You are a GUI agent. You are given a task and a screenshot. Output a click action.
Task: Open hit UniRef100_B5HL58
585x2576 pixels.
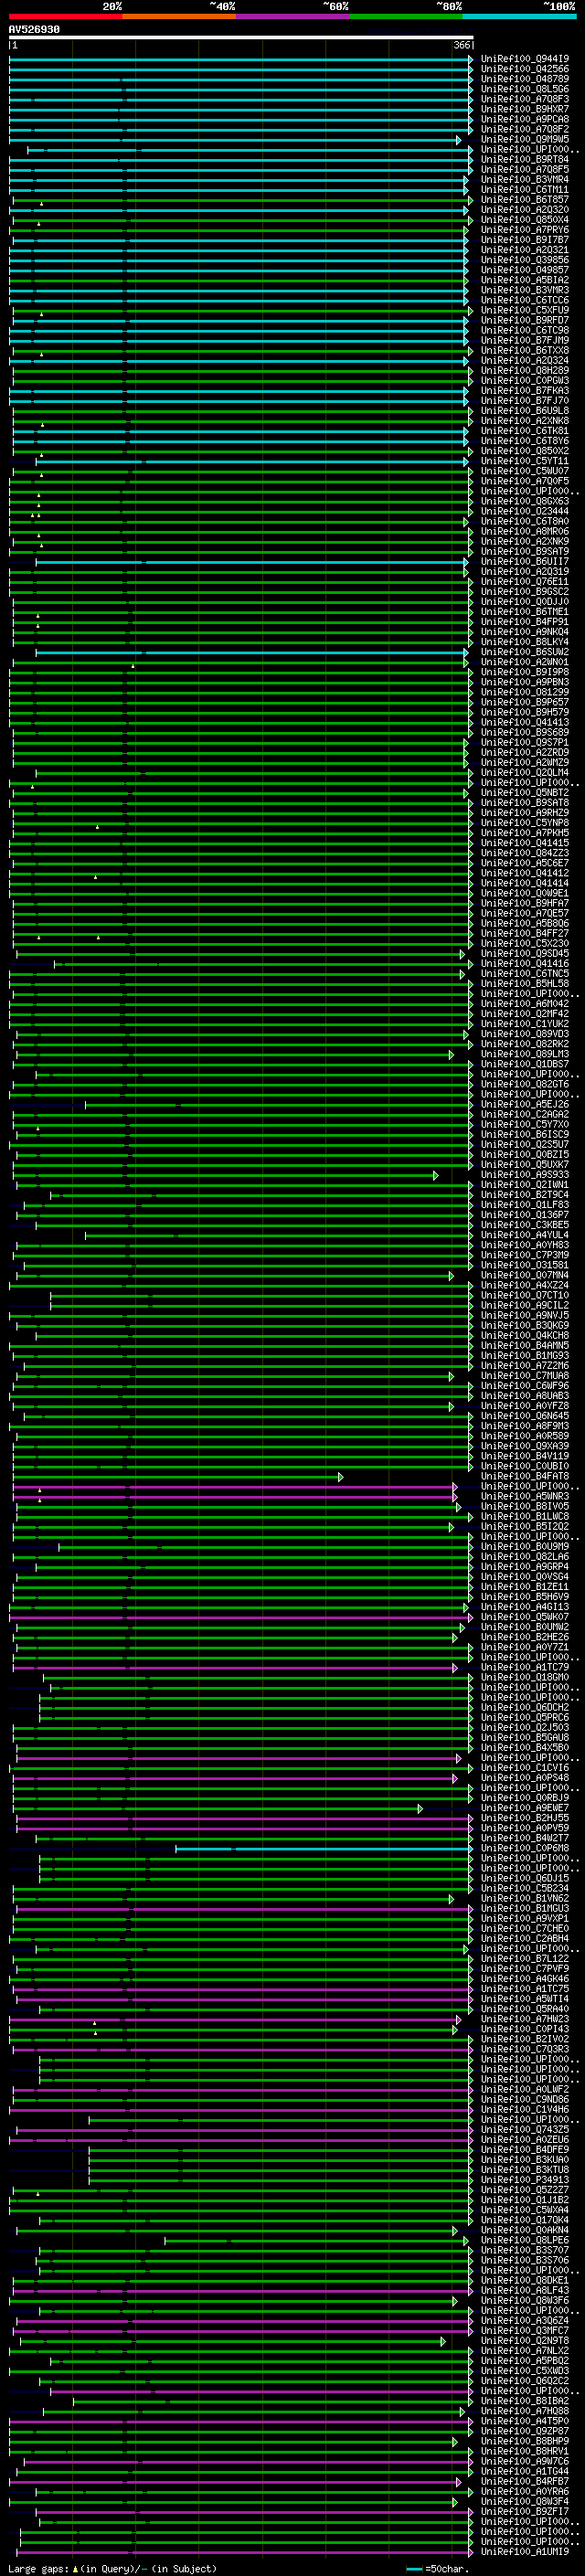[525, 984]
